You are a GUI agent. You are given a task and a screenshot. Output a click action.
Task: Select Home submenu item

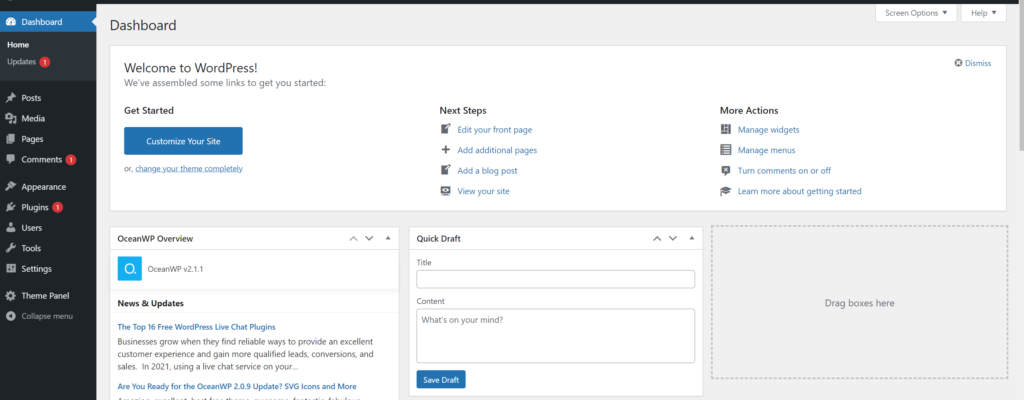point(18,44)
